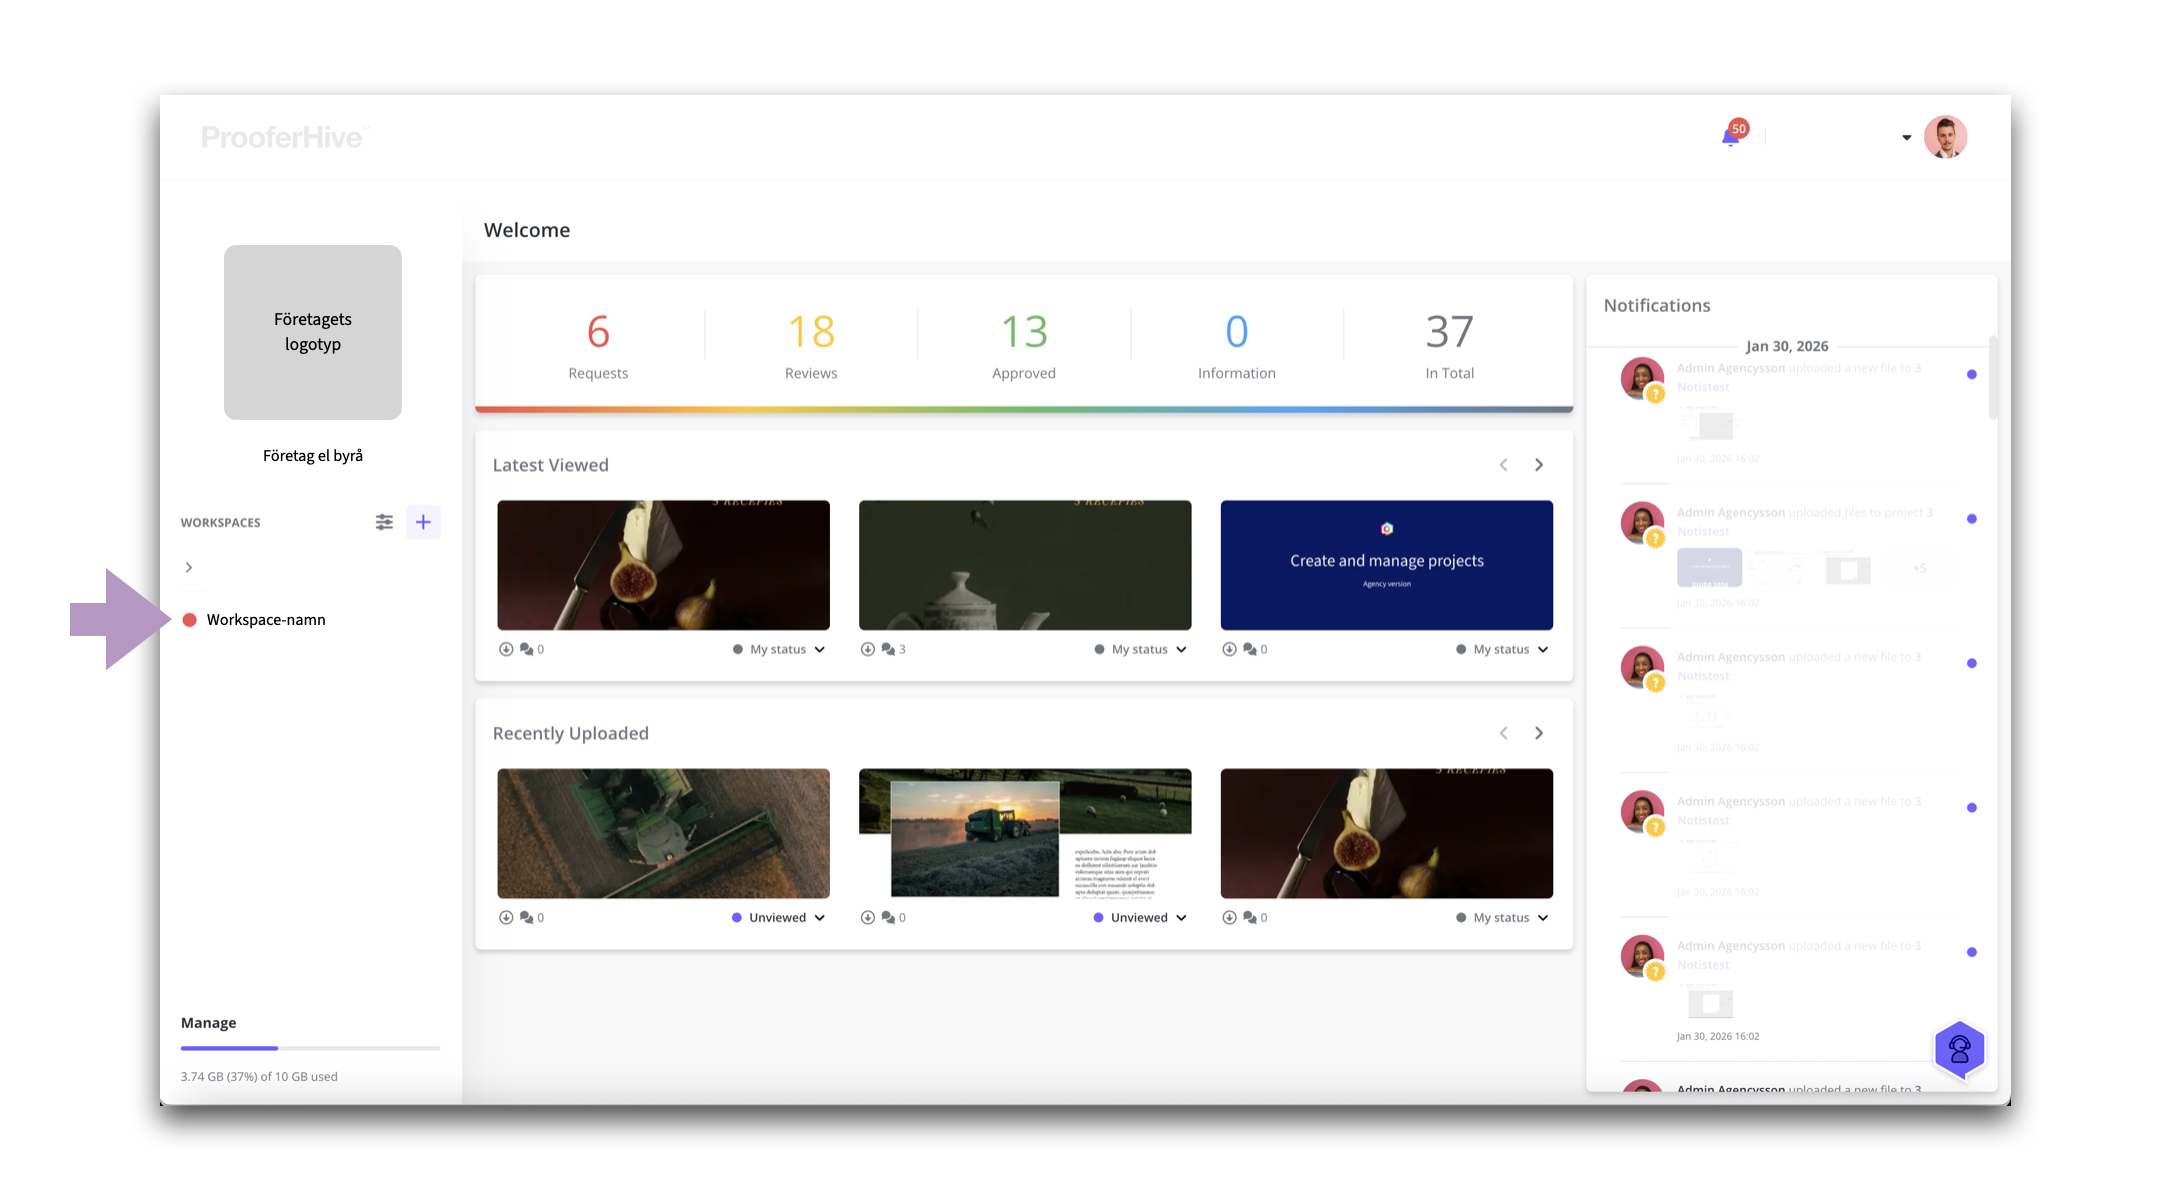Open the user avatar profile menu
The image size is (2170, 1190).
pyautogui.click(x=1945, y=137)
